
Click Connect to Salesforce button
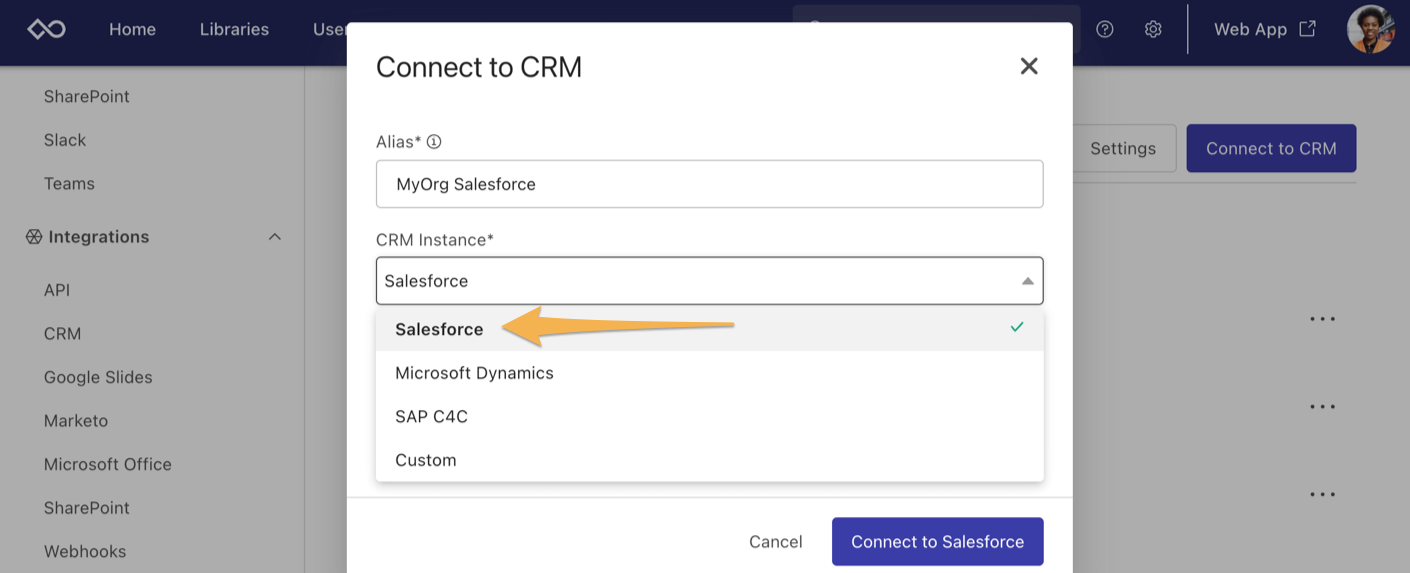937,541
